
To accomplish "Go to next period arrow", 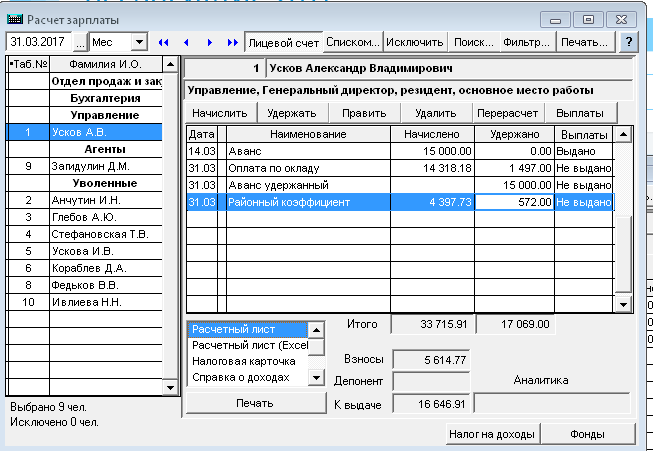I will [210, 43].
